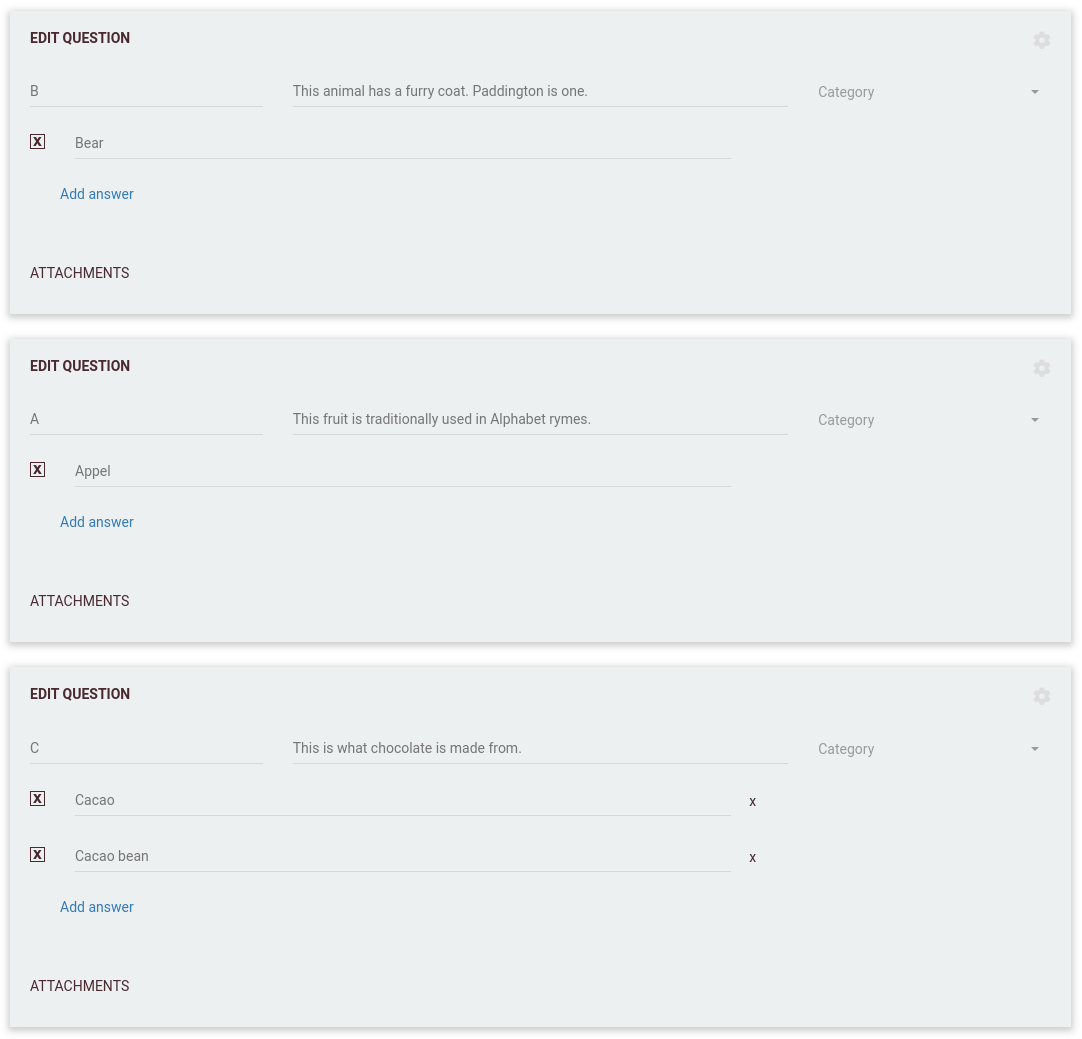Open Category dropdown for chocolate question
1082x1039 pixels.
[x=928, y=749]
